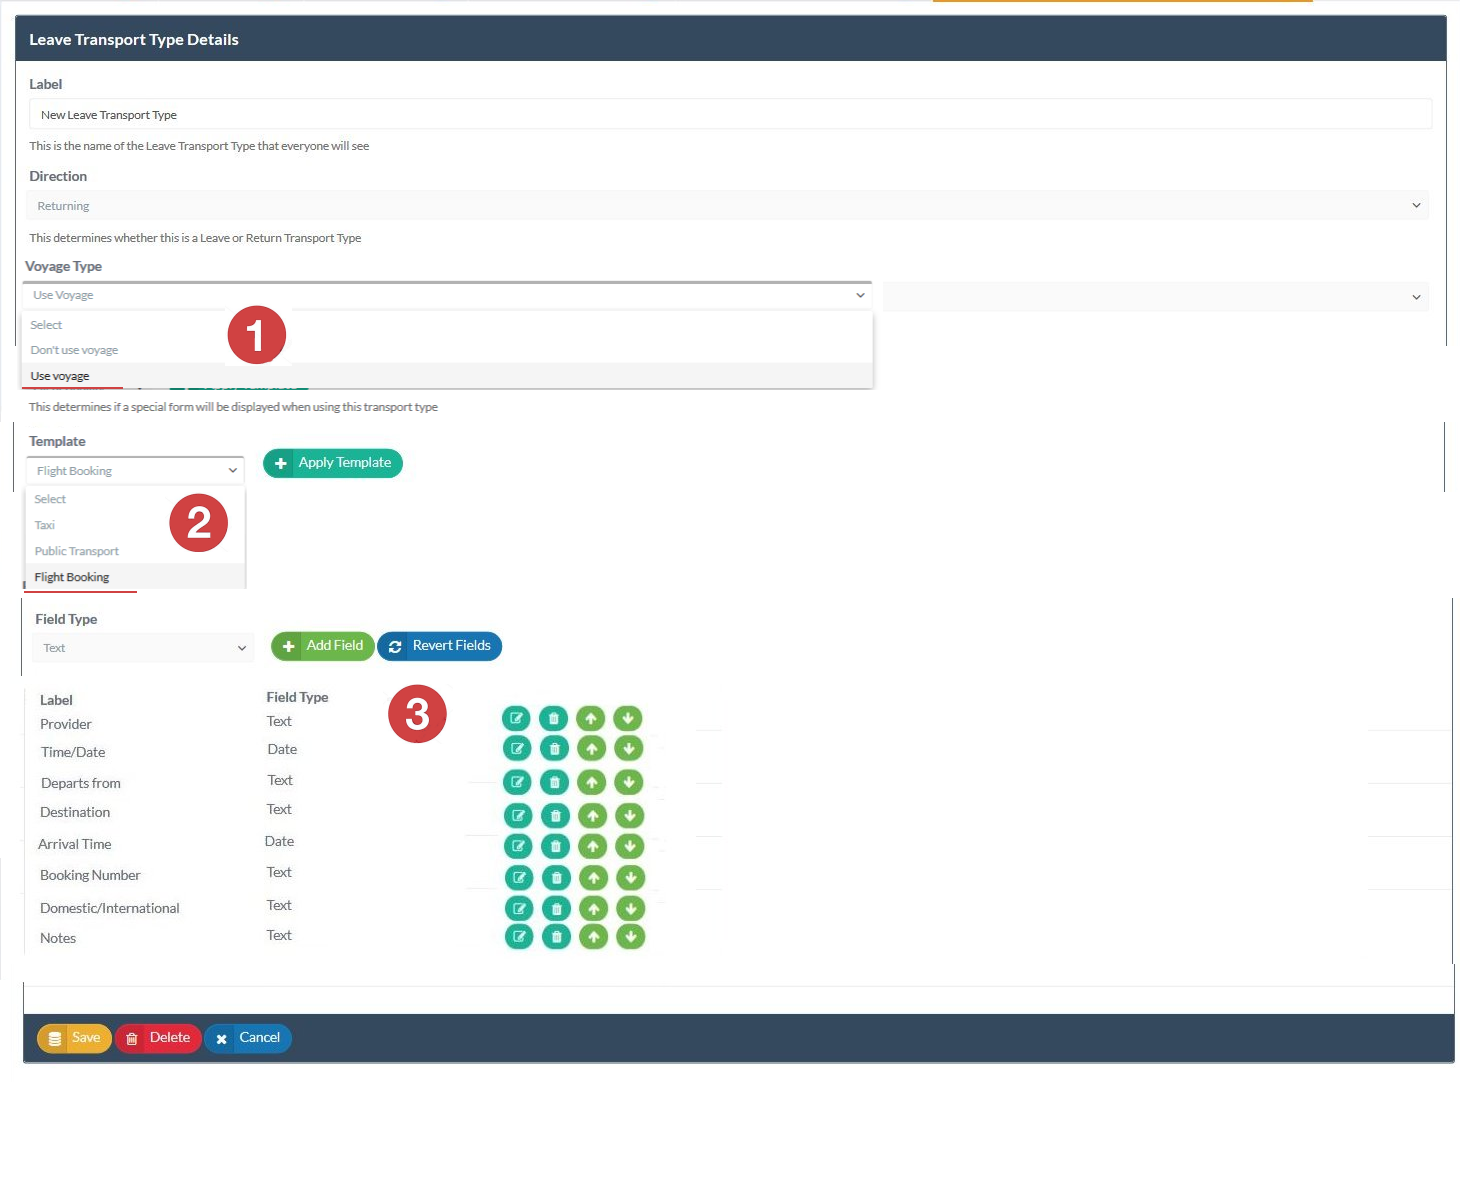1460x1200 pixels.
Task: Move the Domestic/International field down
Action: point(631,909)
